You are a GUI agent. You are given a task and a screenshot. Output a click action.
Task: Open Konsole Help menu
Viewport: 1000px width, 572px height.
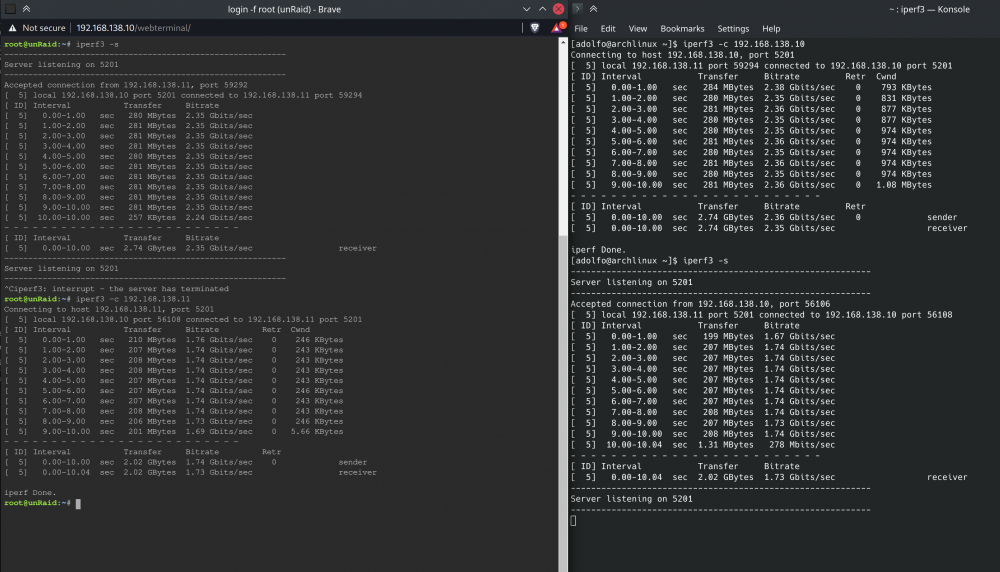[x=770, y=29]
